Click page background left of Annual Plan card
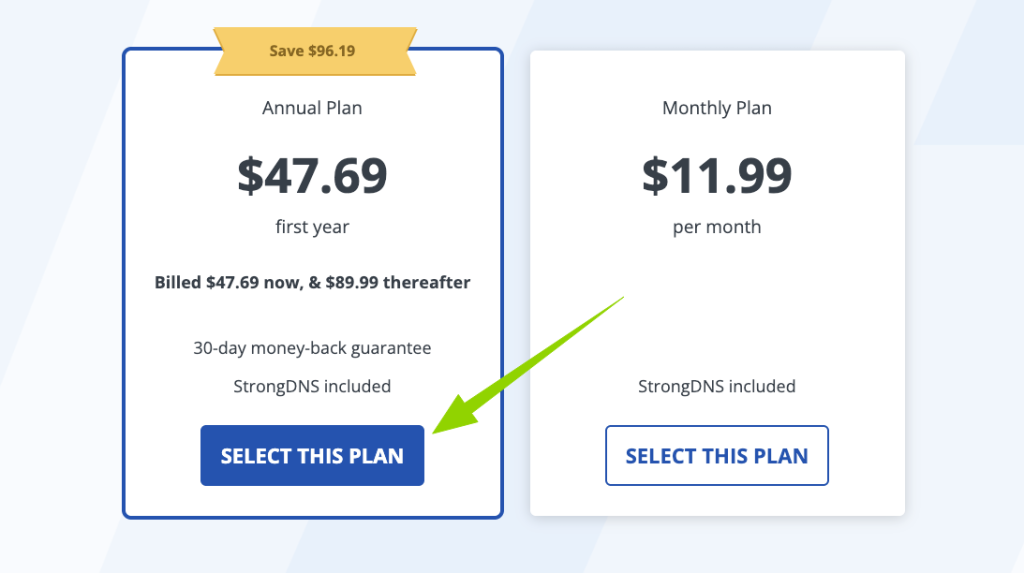 (60, 300)
